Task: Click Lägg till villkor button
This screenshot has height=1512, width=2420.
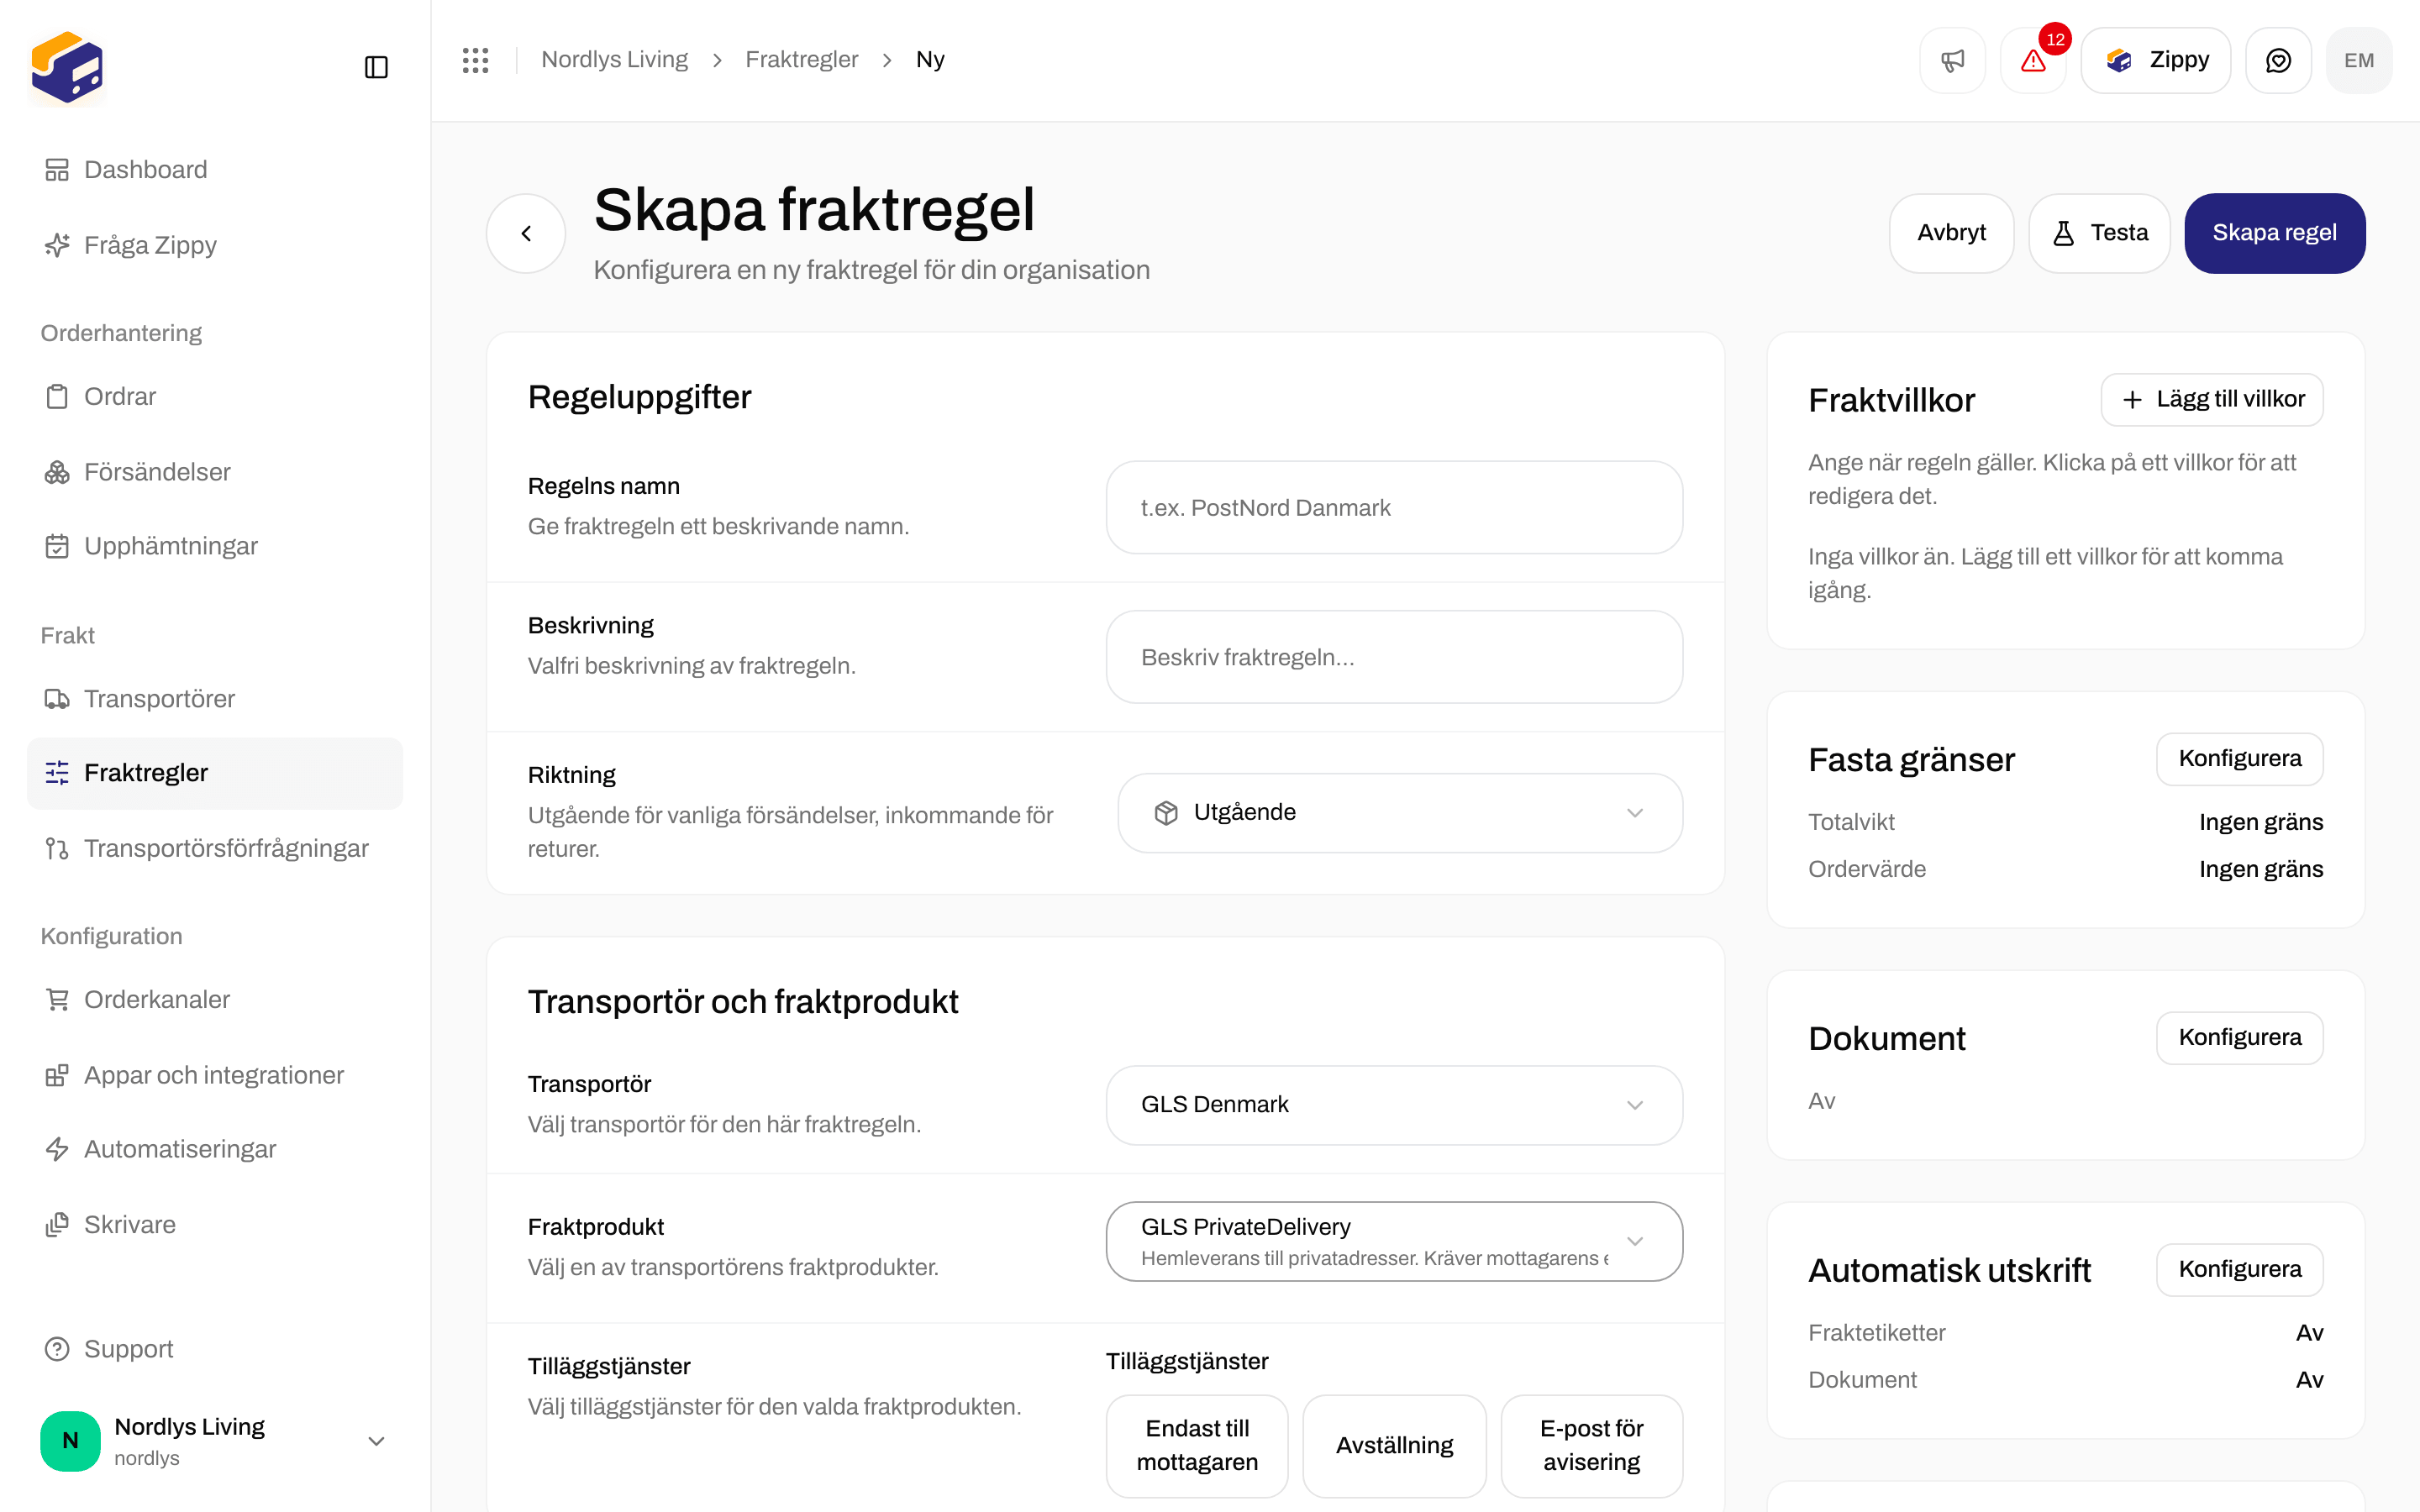Action: coord(2212,400)
